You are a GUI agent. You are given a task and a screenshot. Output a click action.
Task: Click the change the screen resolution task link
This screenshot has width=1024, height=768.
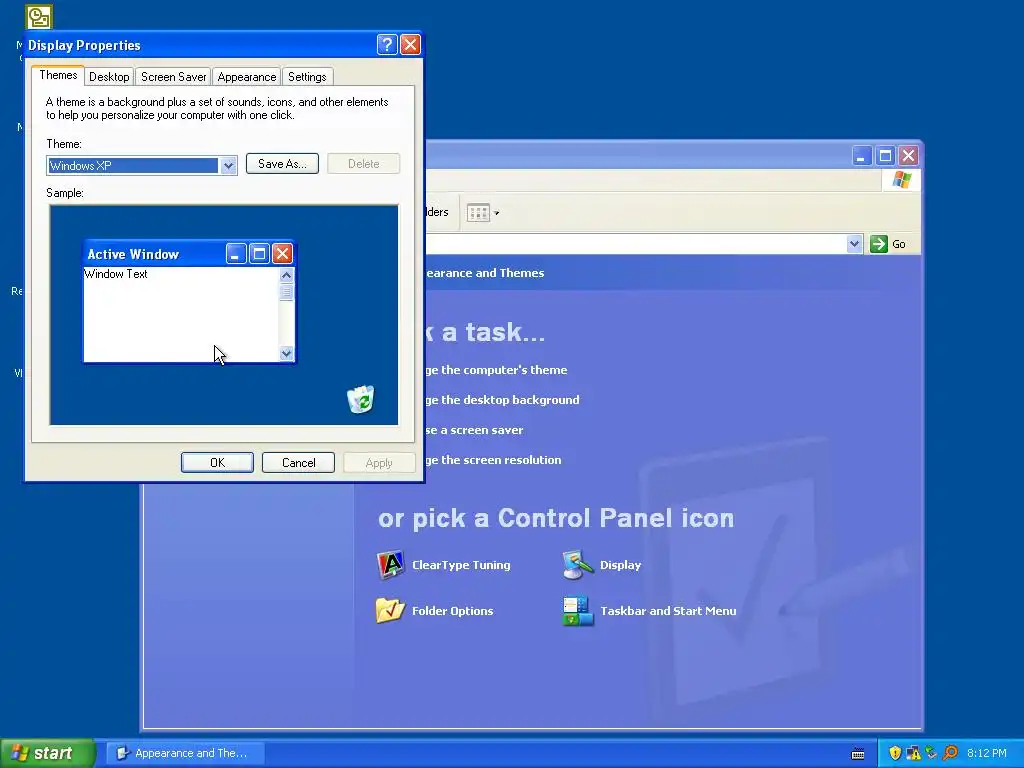click(x=494, y=460)
